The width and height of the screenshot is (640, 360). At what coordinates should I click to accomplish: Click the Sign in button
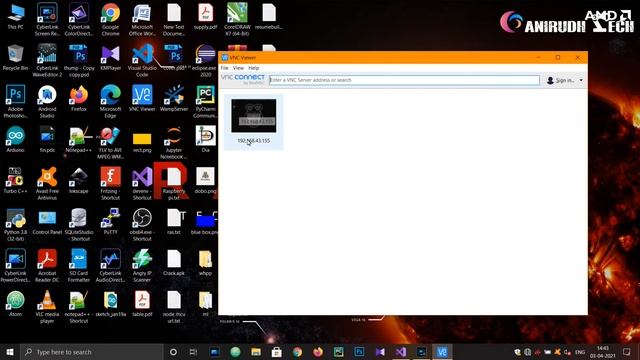coord(560,80)
